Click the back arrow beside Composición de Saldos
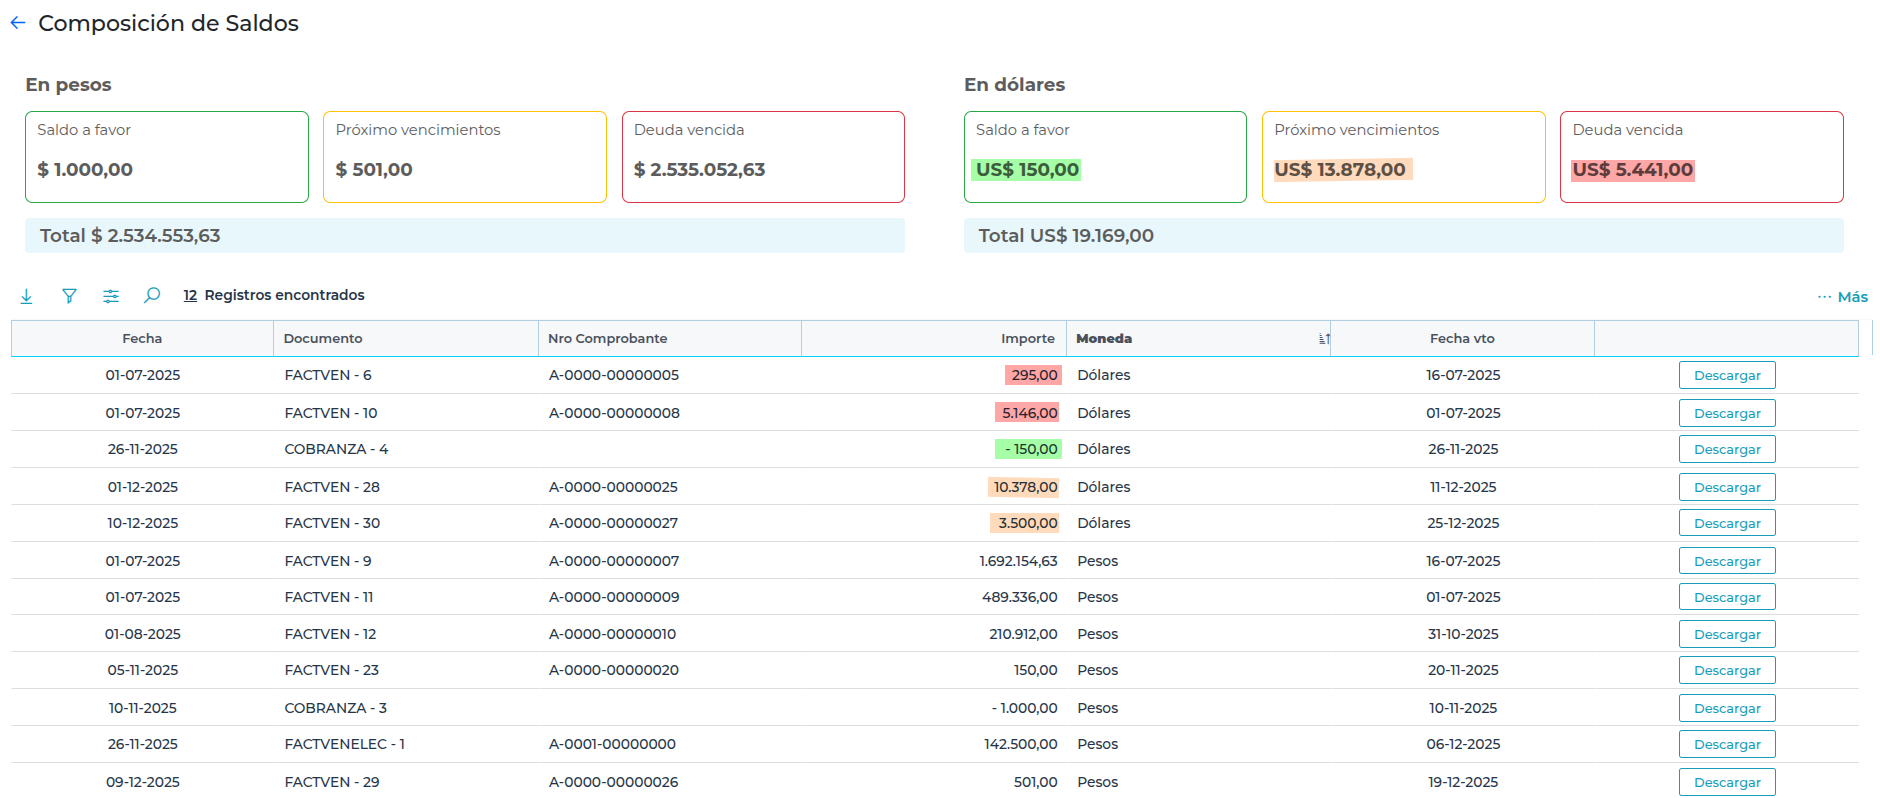The width and height of the screenshot is (1880, 798). coord(18,23)
